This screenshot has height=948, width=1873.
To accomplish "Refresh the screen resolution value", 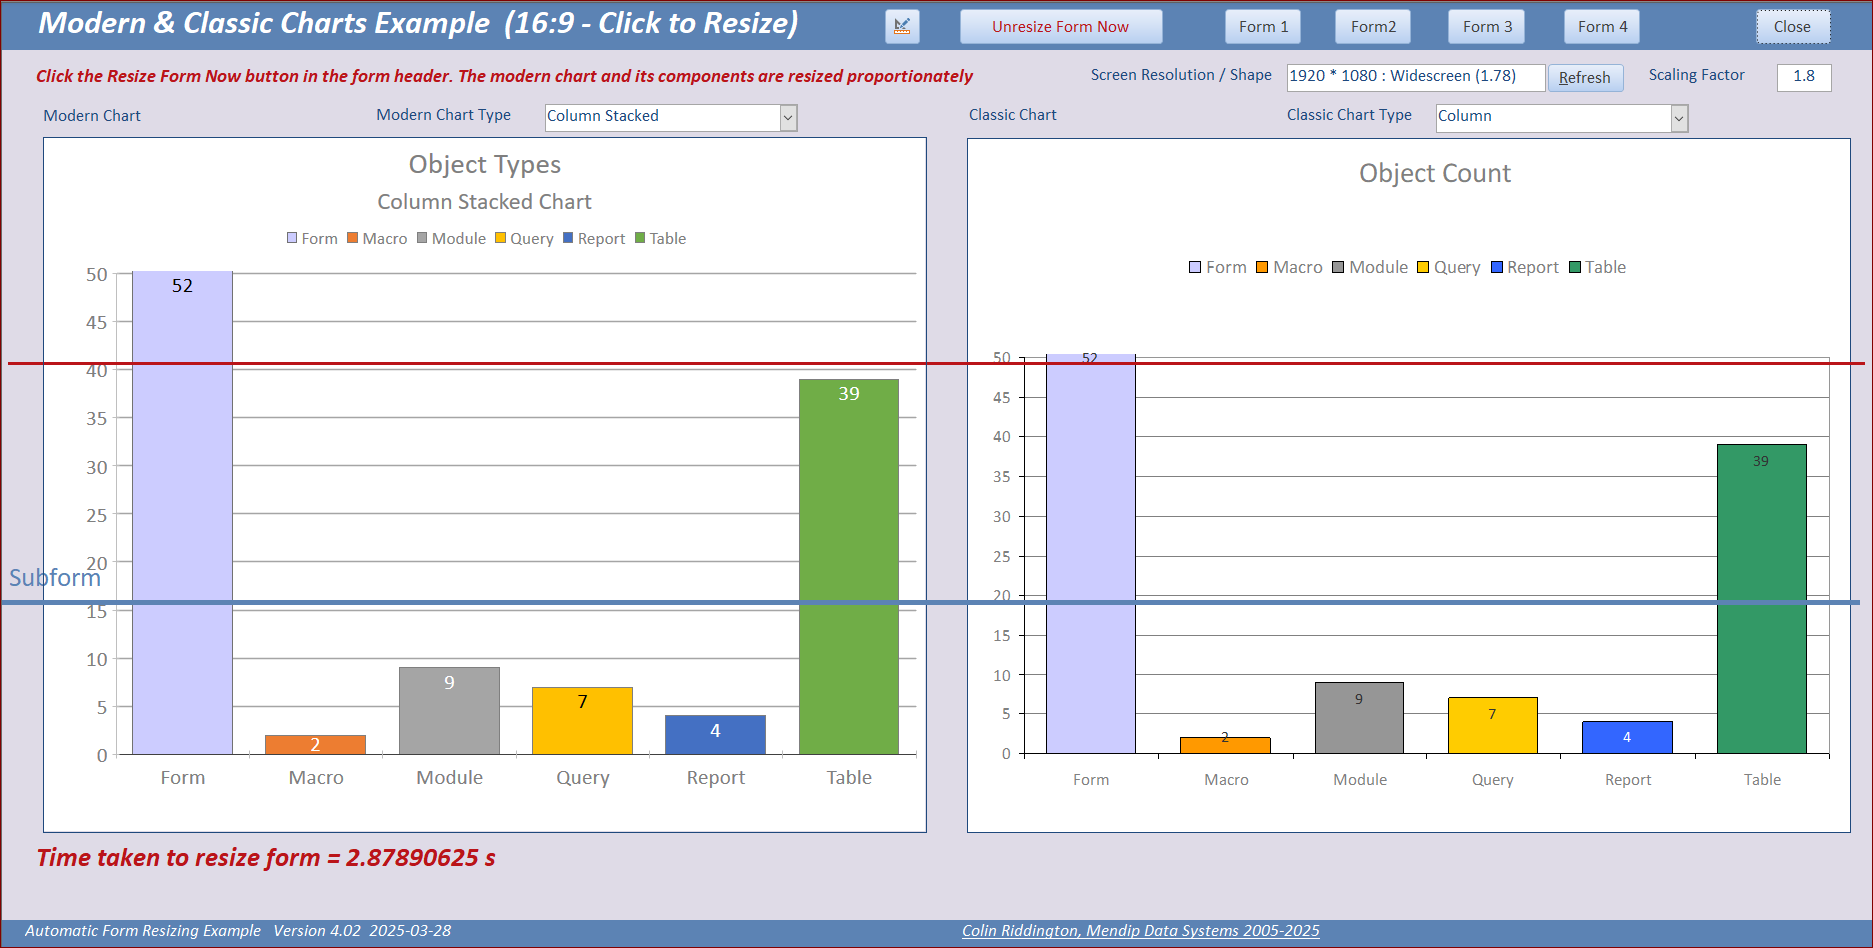I will tap(1585, 78).
